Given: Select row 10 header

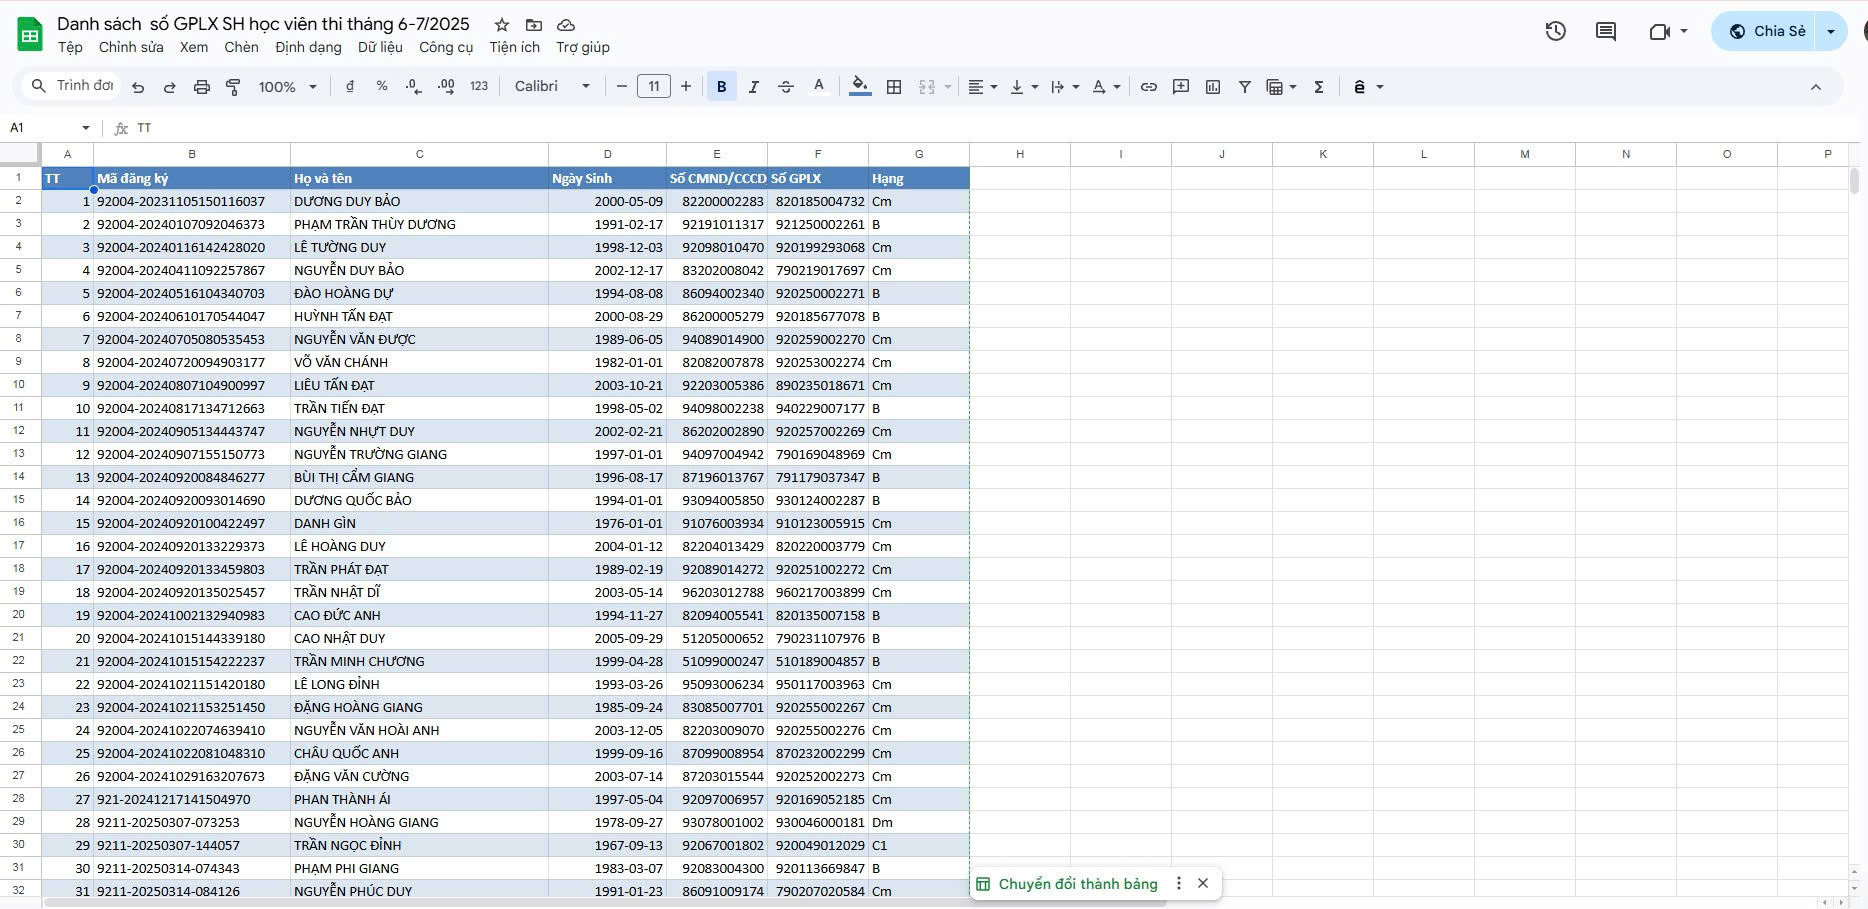Looking at the screenshot, I should point(19,384).
